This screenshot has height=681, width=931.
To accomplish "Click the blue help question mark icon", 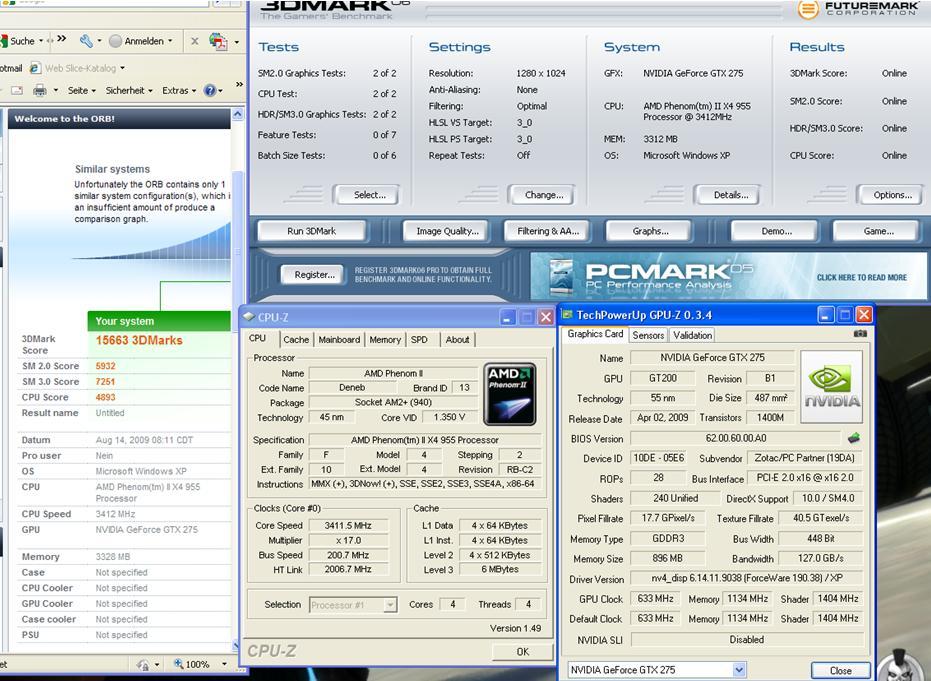I will [x=210, y=90].
